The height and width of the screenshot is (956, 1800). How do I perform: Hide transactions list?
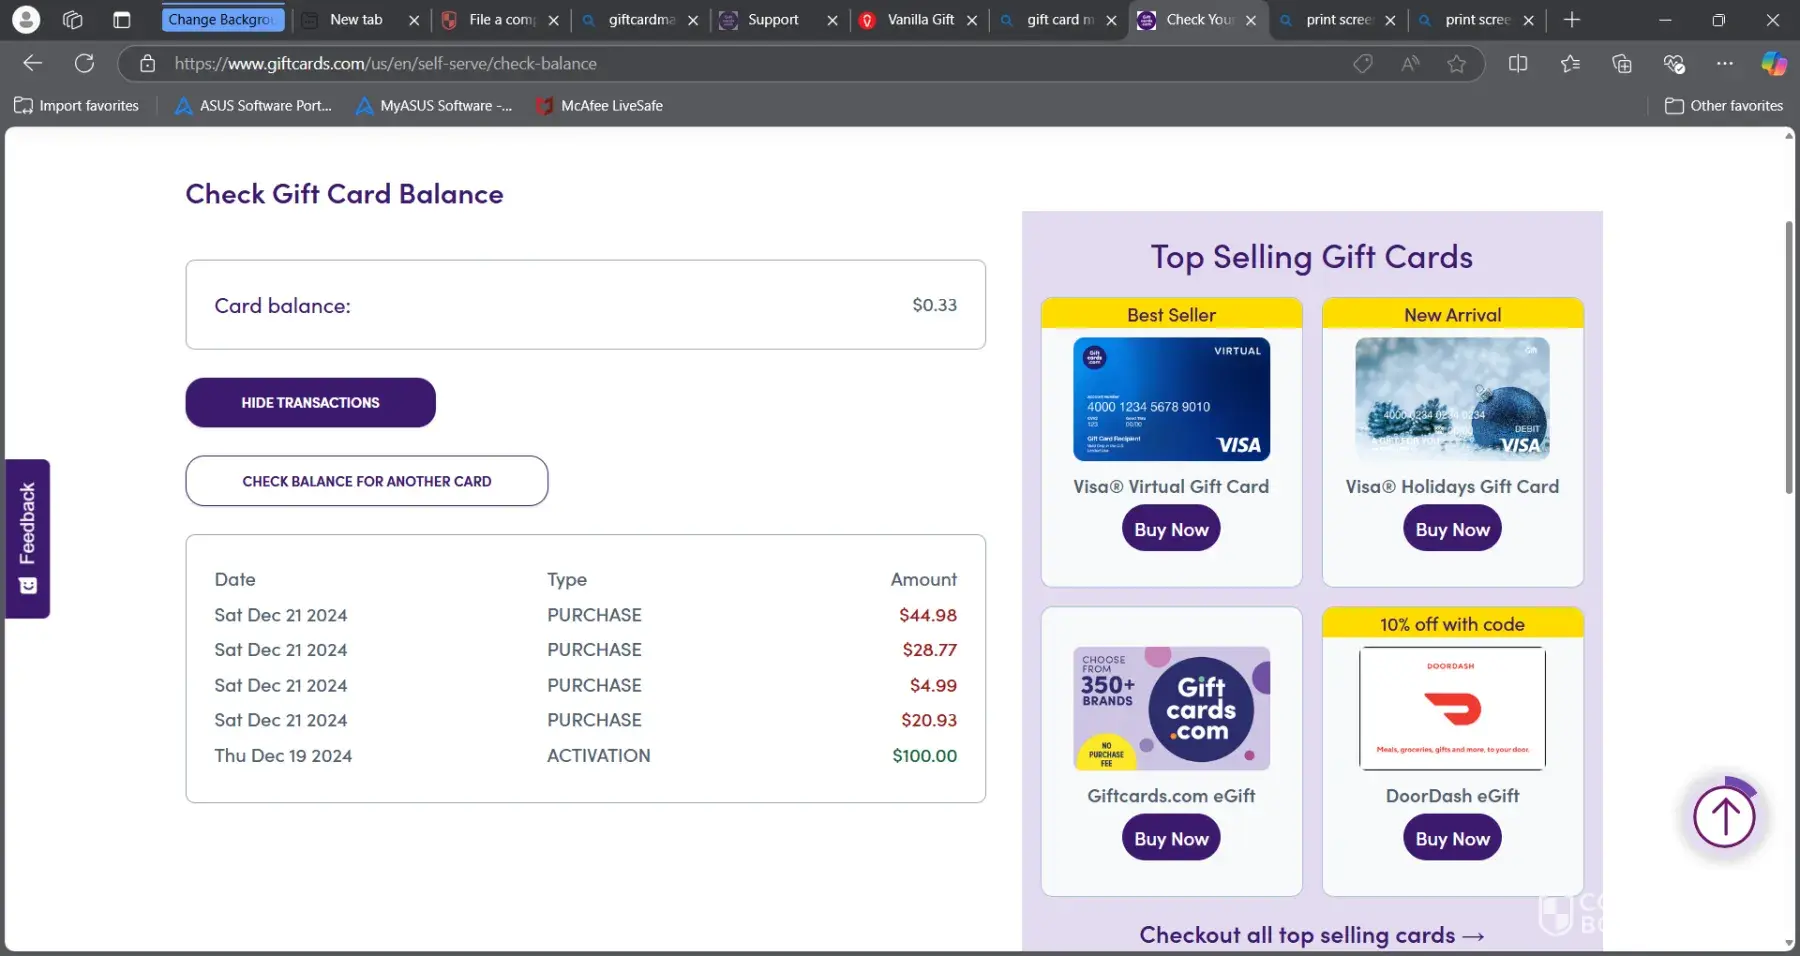(310, 403)
